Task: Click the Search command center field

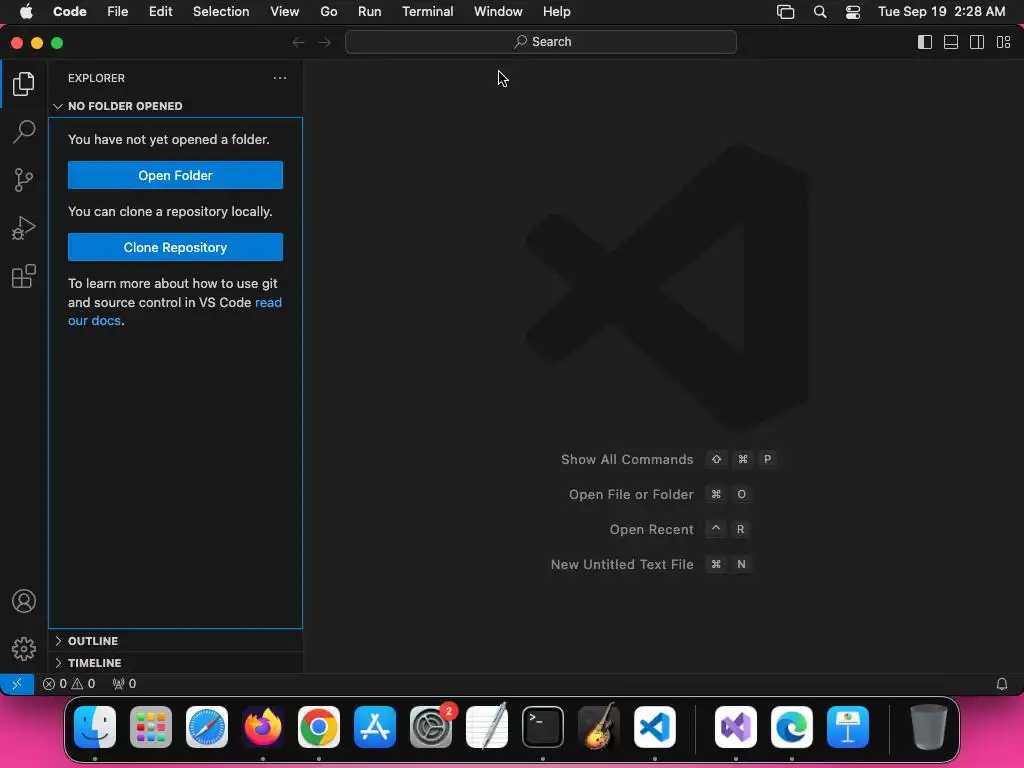Action: 541,42
